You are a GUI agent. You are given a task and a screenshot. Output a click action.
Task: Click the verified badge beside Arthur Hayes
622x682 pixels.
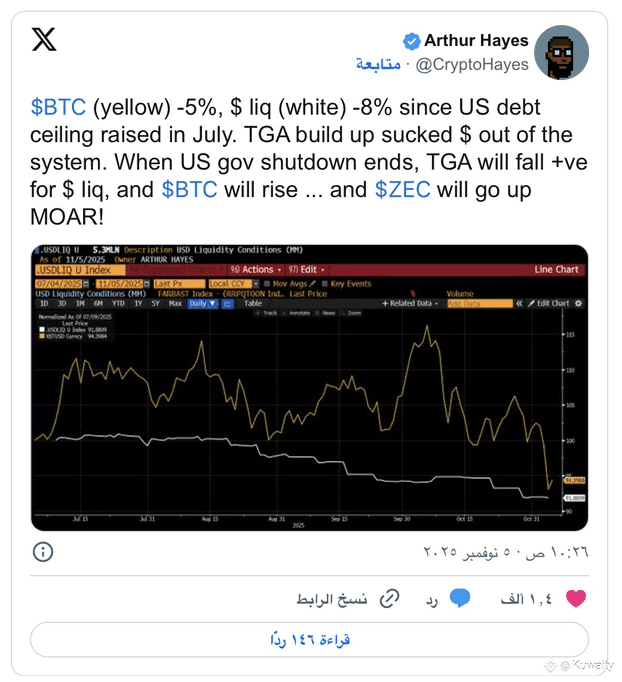[411, 41]
